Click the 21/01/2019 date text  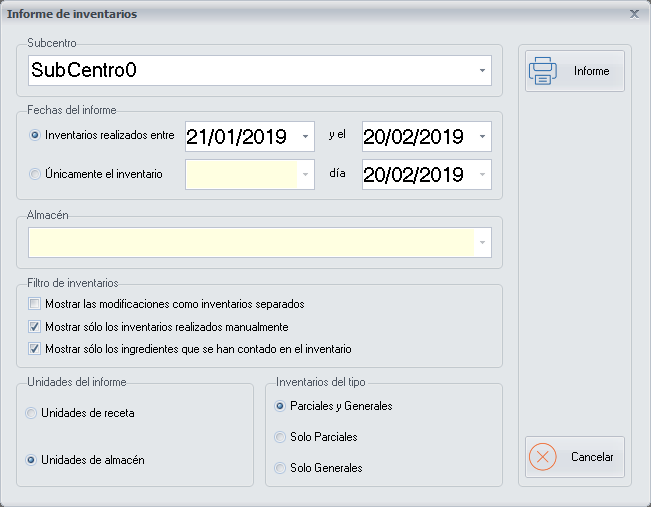pyautogui.click(x=237, y=137)
